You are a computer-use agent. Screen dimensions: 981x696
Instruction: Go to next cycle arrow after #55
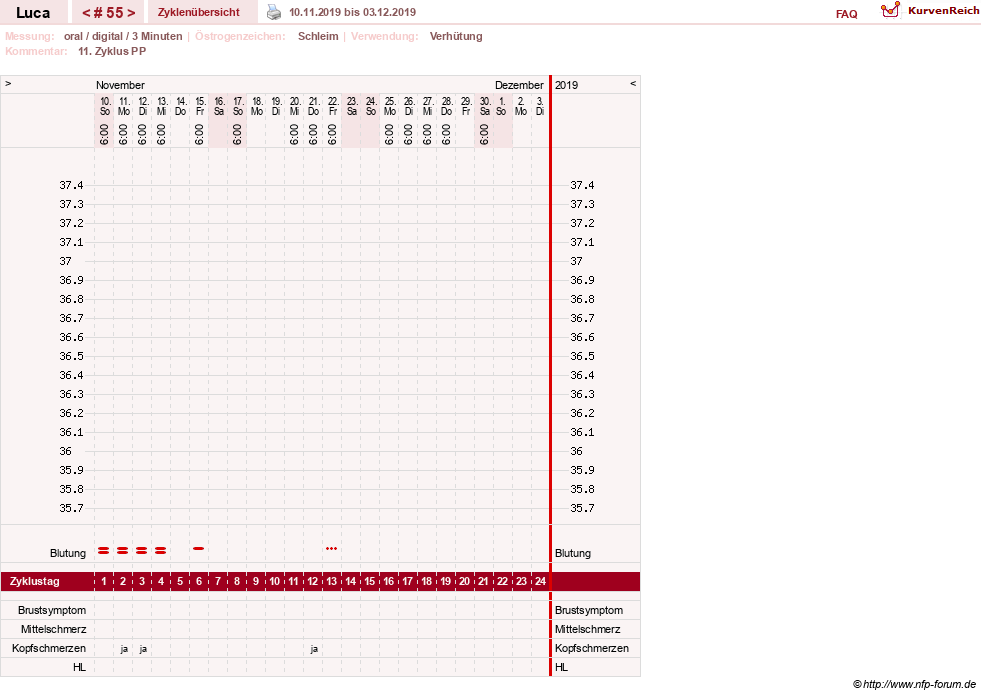[131, 13]
